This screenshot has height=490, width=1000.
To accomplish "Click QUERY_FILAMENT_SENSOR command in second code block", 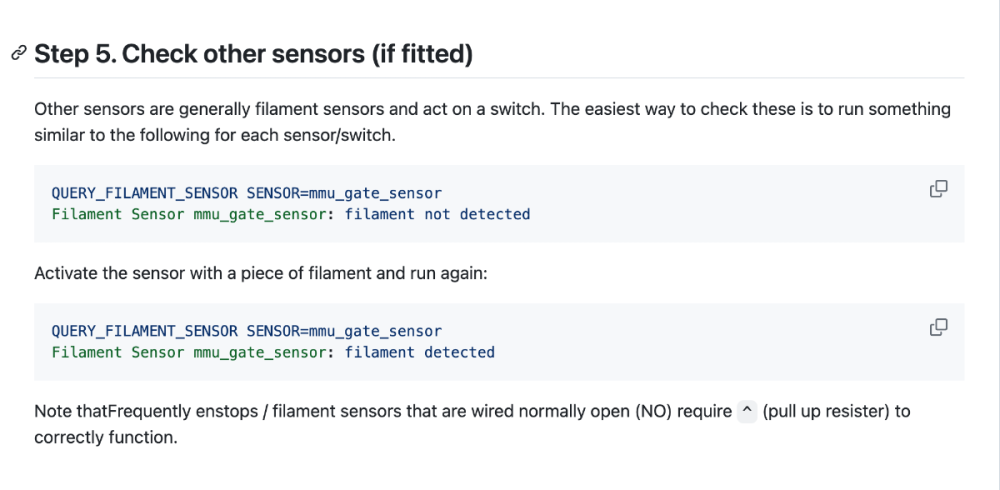I will pos(145,331).
